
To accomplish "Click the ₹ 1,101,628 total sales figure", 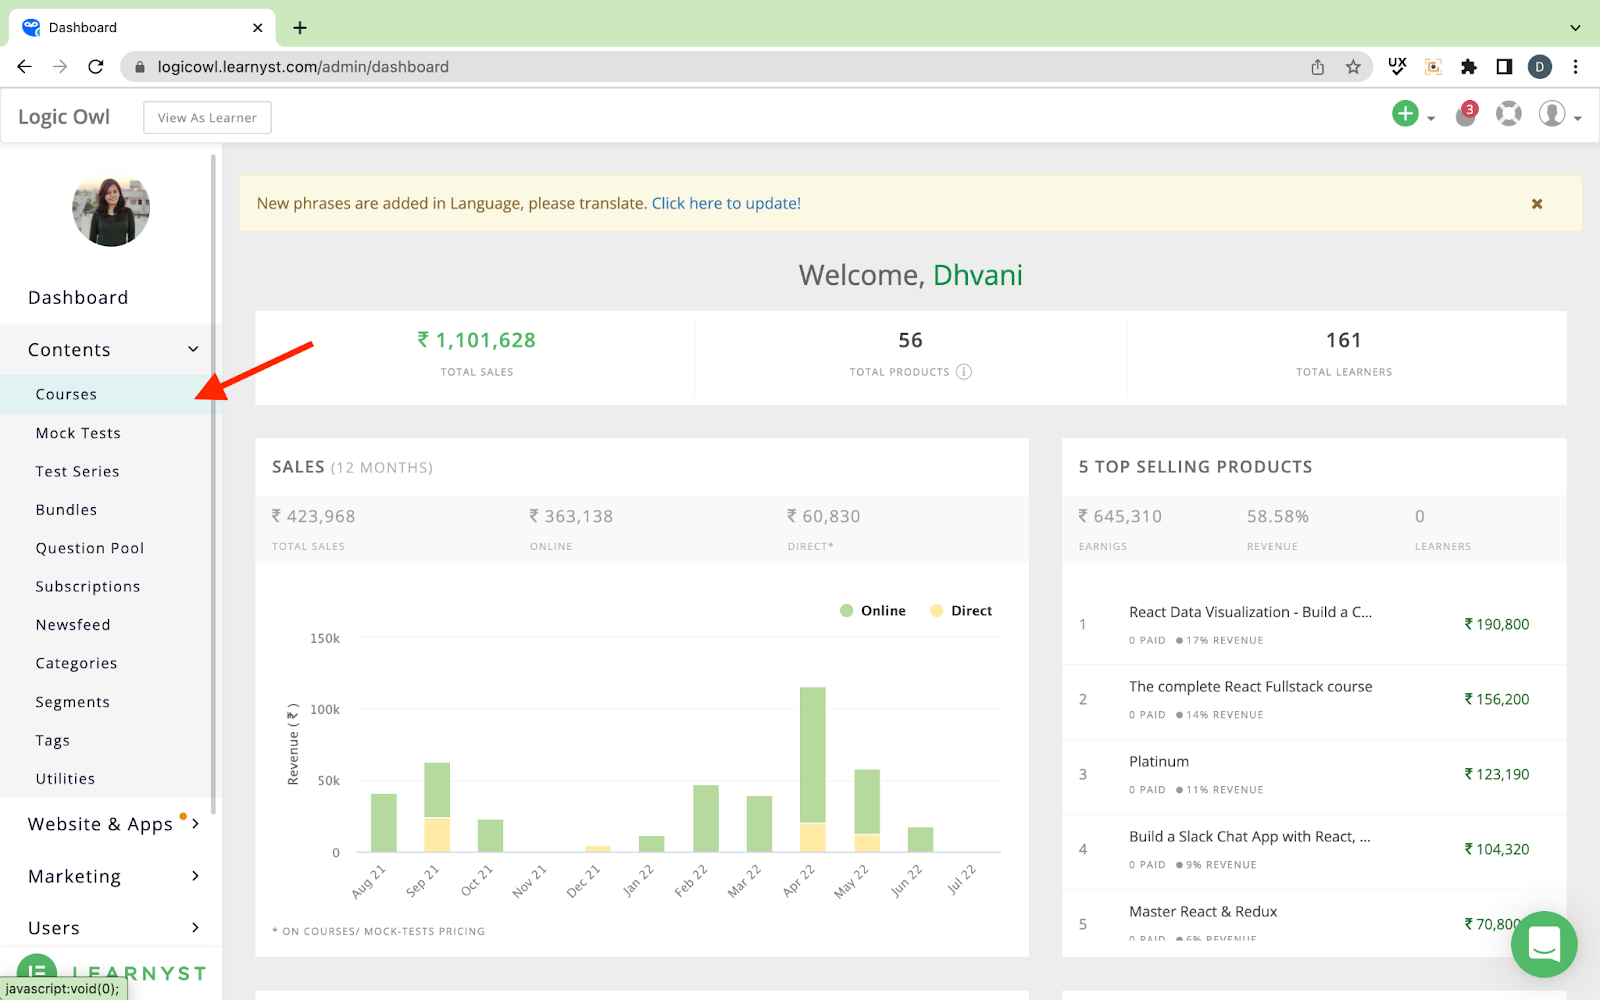I will pos(477,340).
